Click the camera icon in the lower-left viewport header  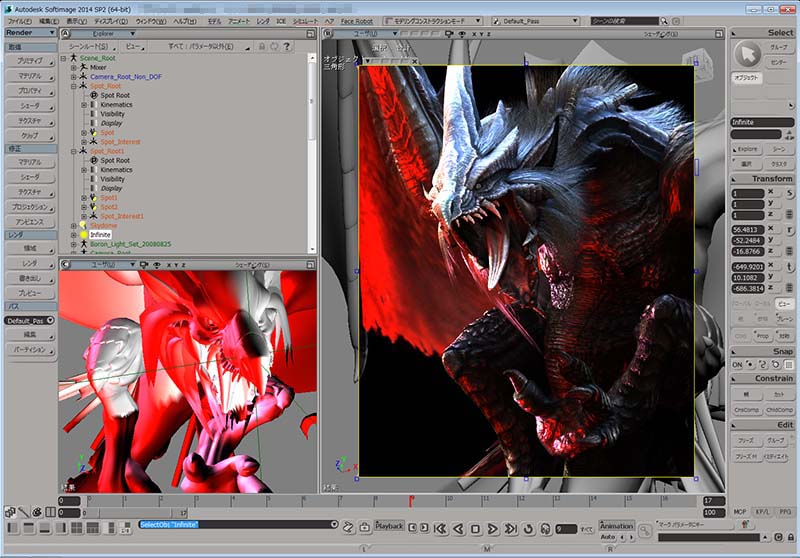144,265
